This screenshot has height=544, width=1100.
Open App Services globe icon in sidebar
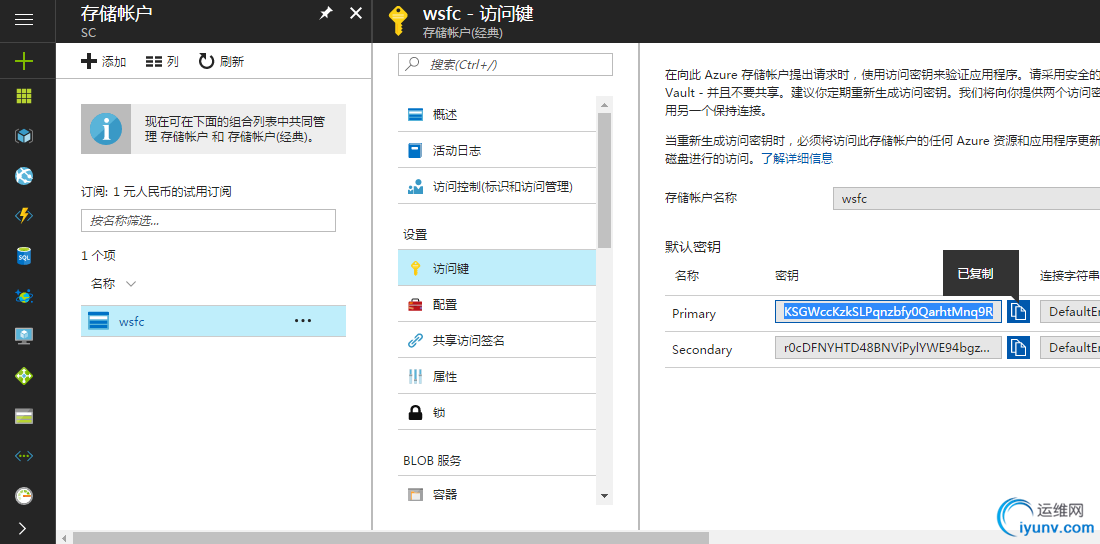click(24, 175)
